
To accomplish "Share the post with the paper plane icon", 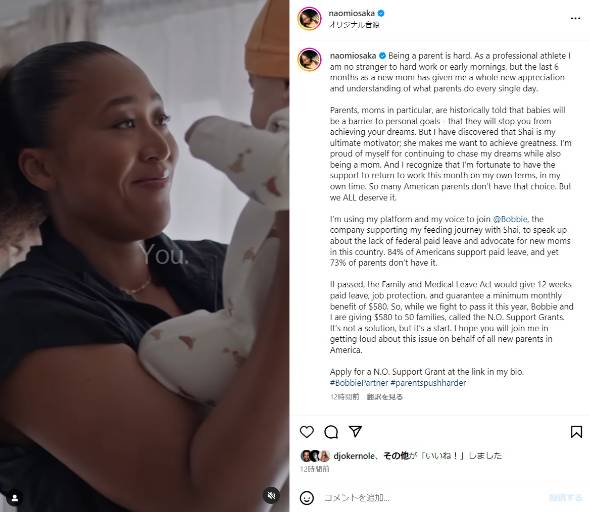I will tap(355, 431).
